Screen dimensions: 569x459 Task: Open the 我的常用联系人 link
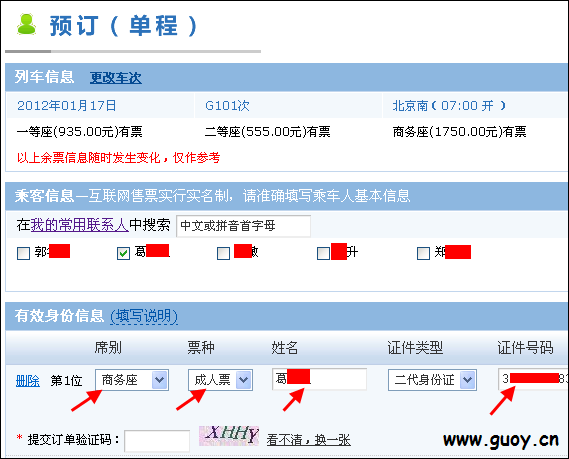(79, 225)
